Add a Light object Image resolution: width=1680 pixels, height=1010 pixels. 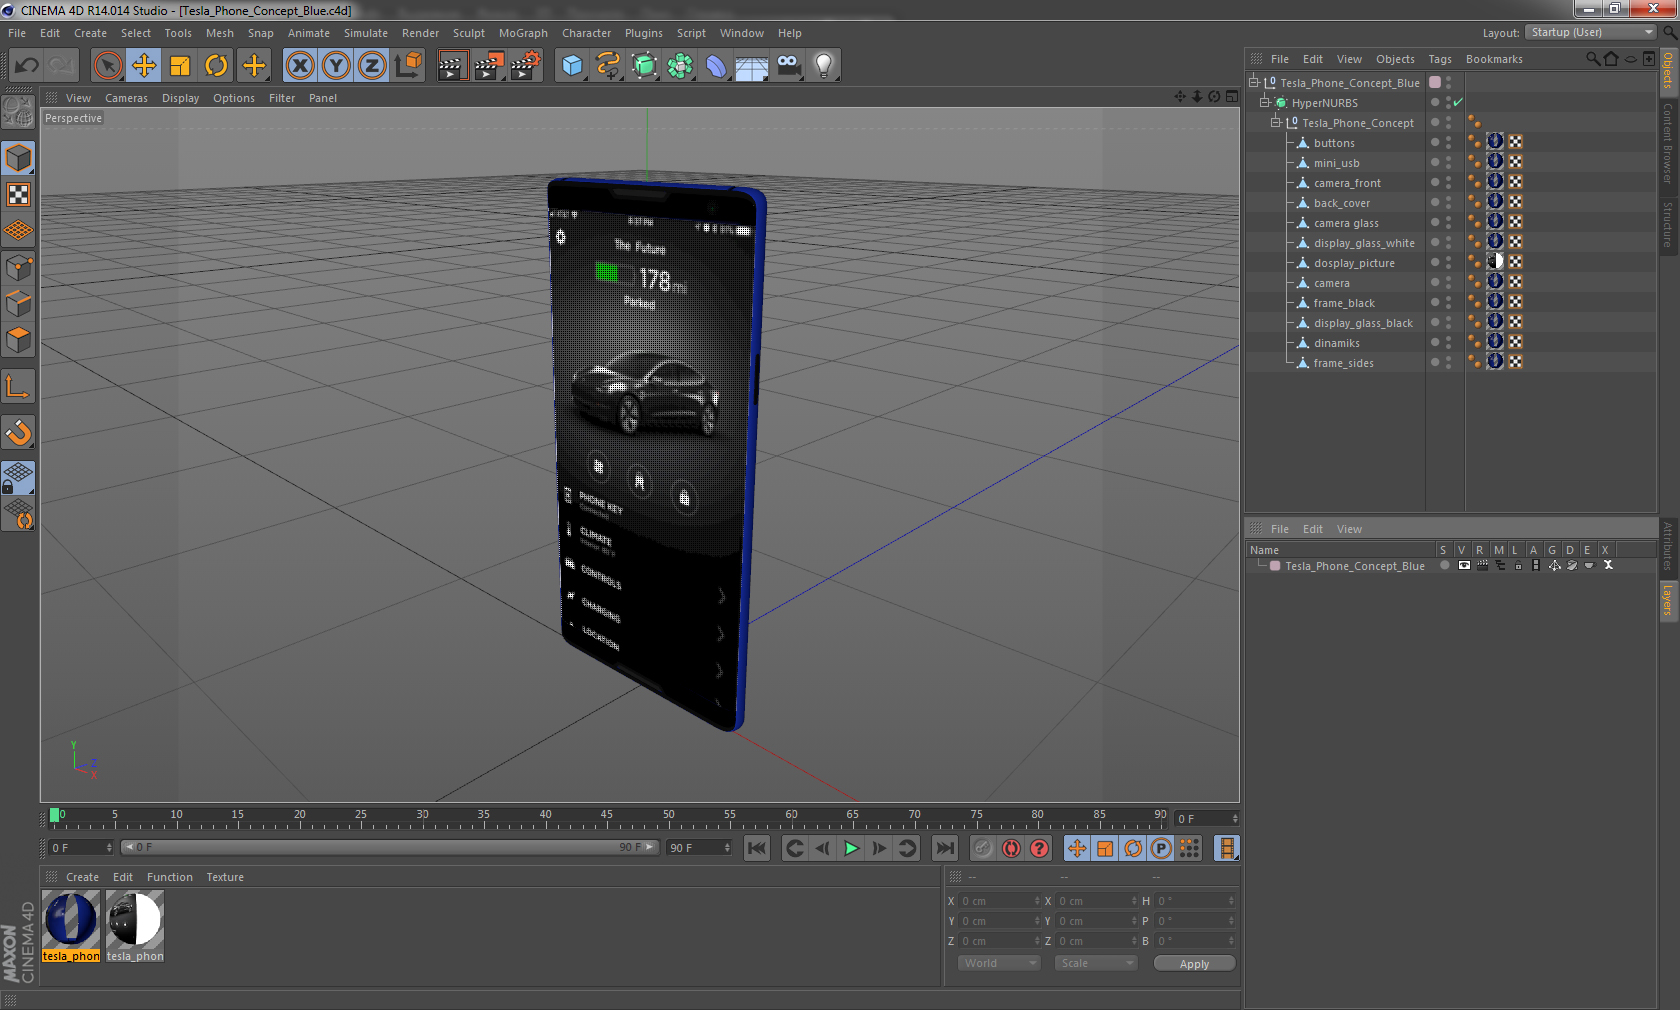(x=824, y=66)
